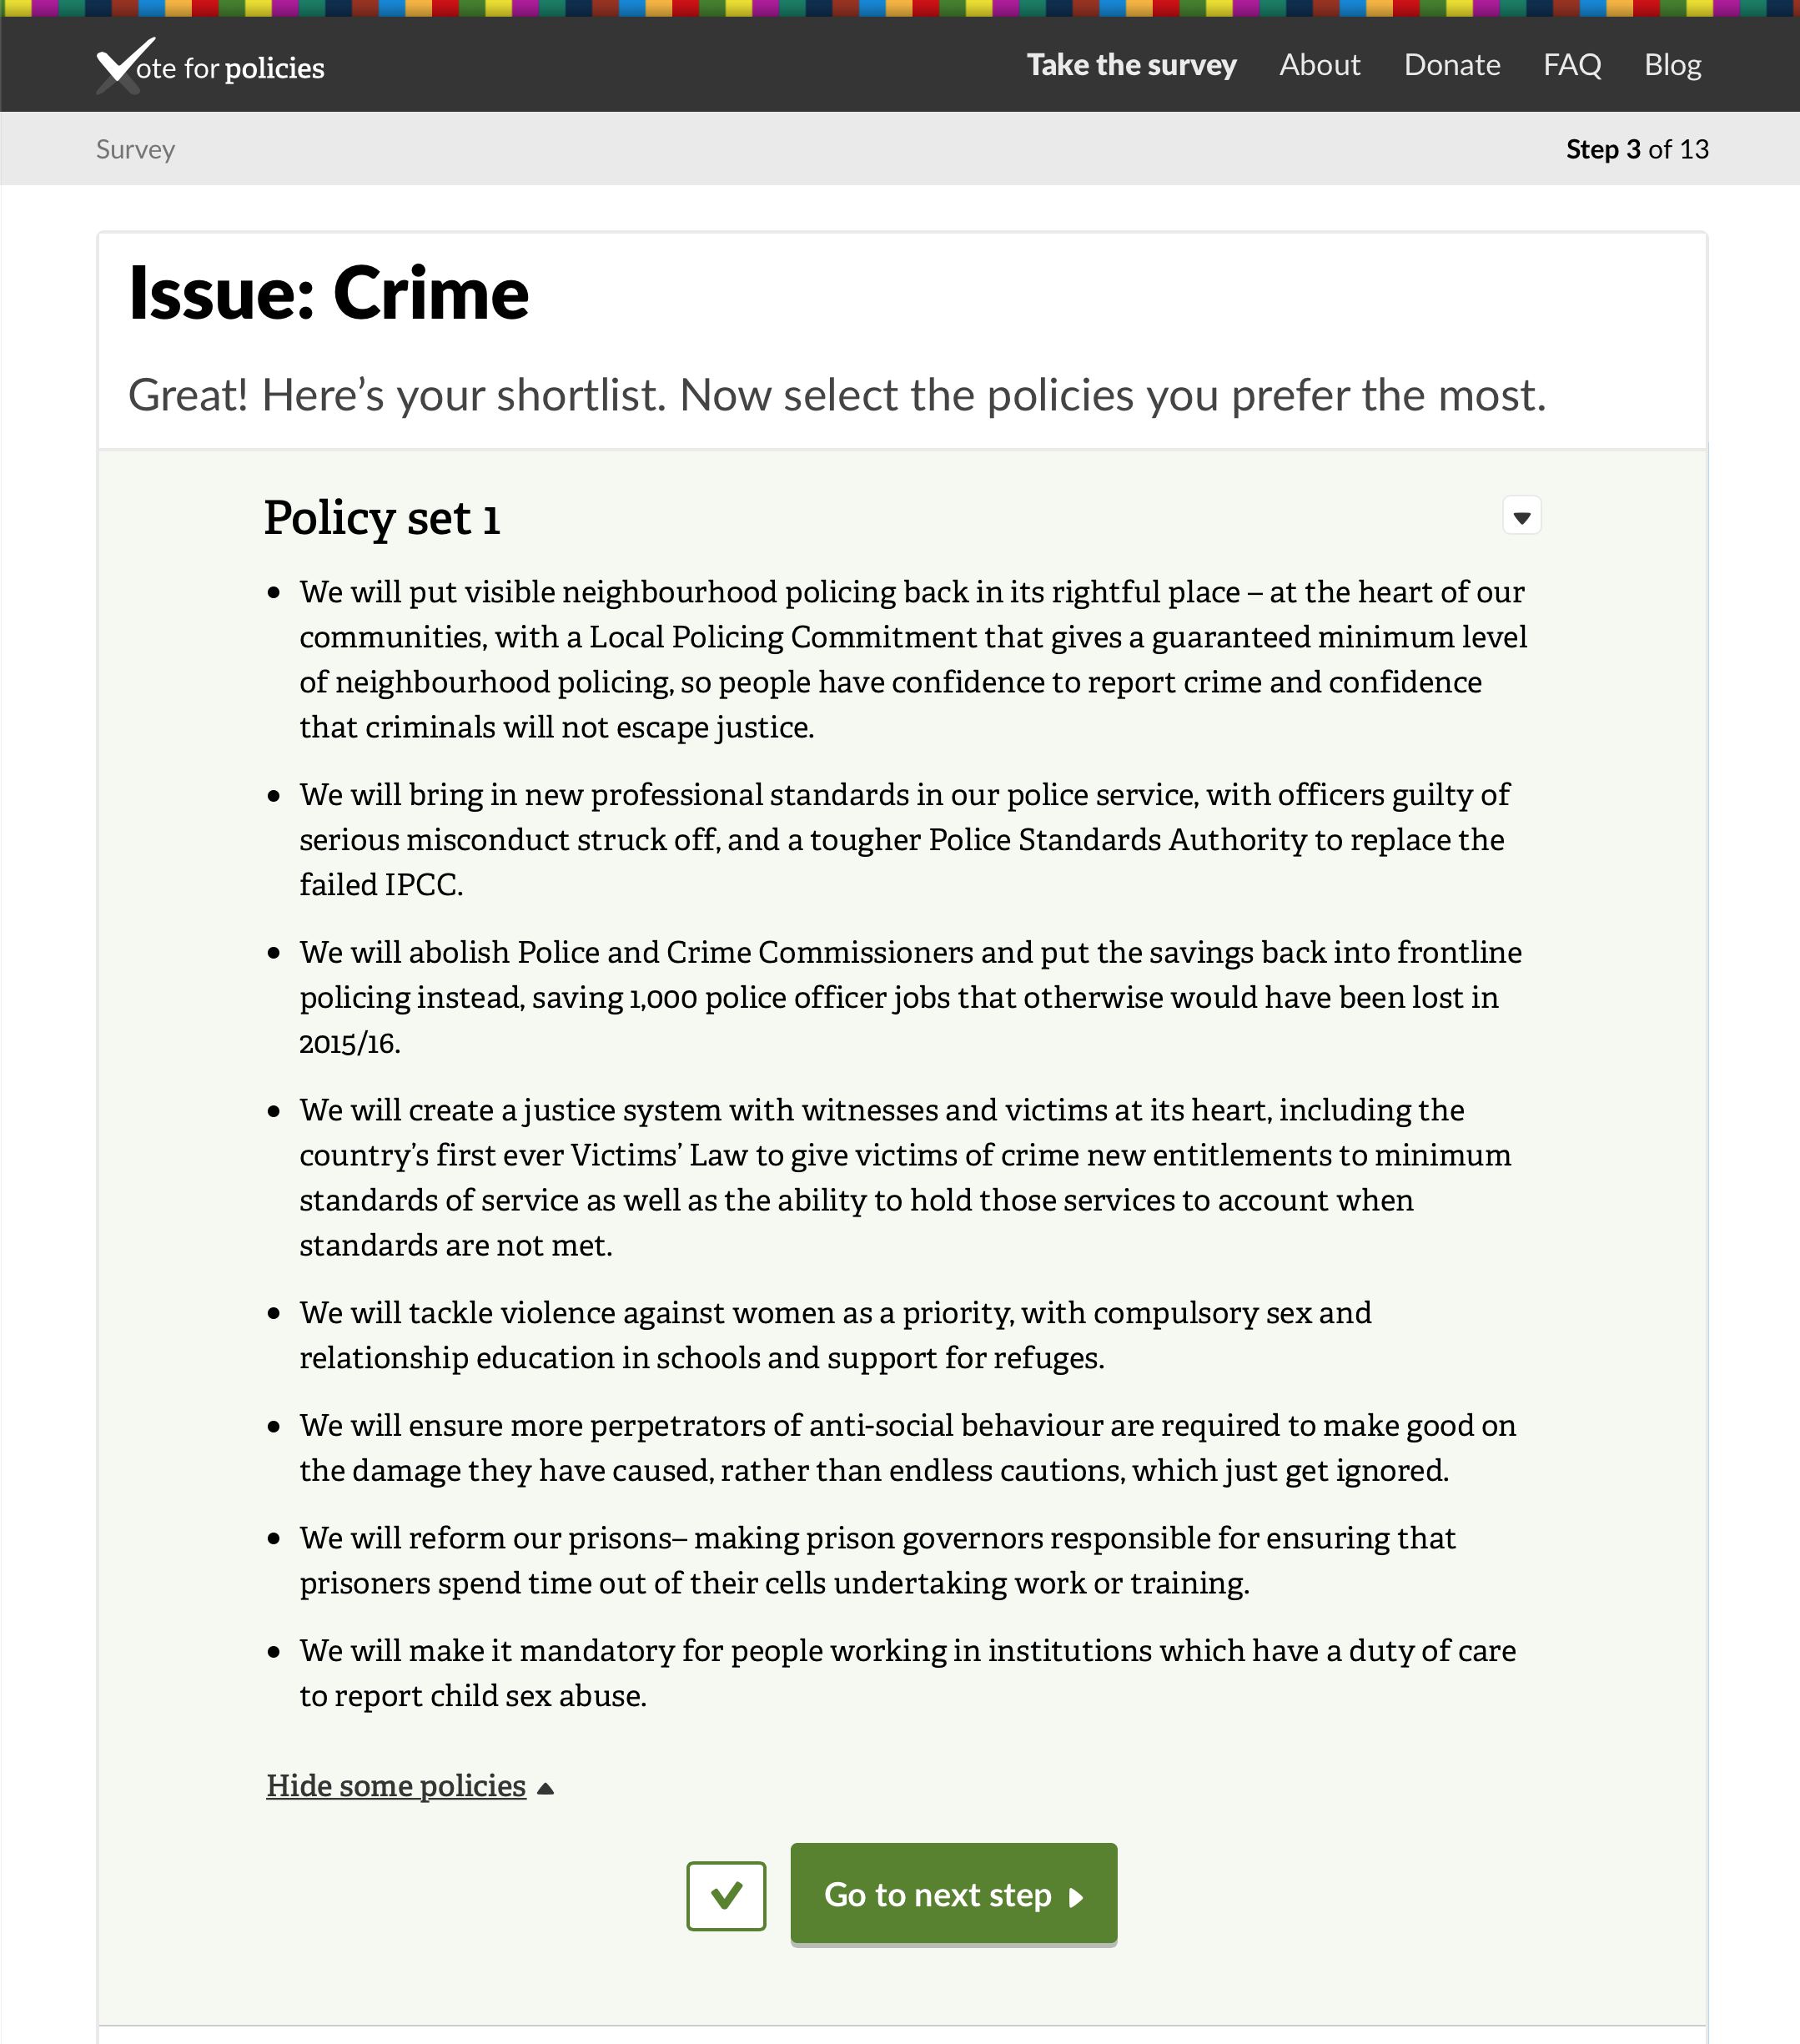Click the up triangle beside Hide some policies
This screenshot has height=2044, width=1800.
[x=545, y=1788]
